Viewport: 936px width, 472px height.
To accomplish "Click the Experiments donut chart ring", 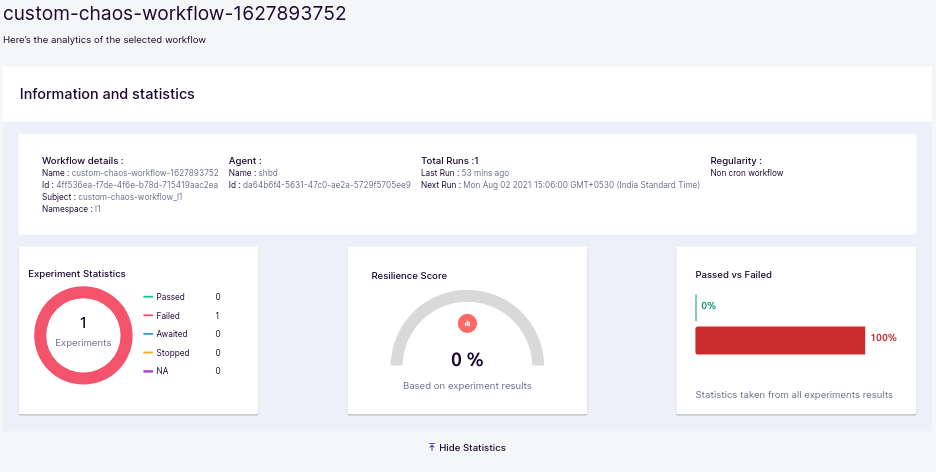I will pos(43,335).
